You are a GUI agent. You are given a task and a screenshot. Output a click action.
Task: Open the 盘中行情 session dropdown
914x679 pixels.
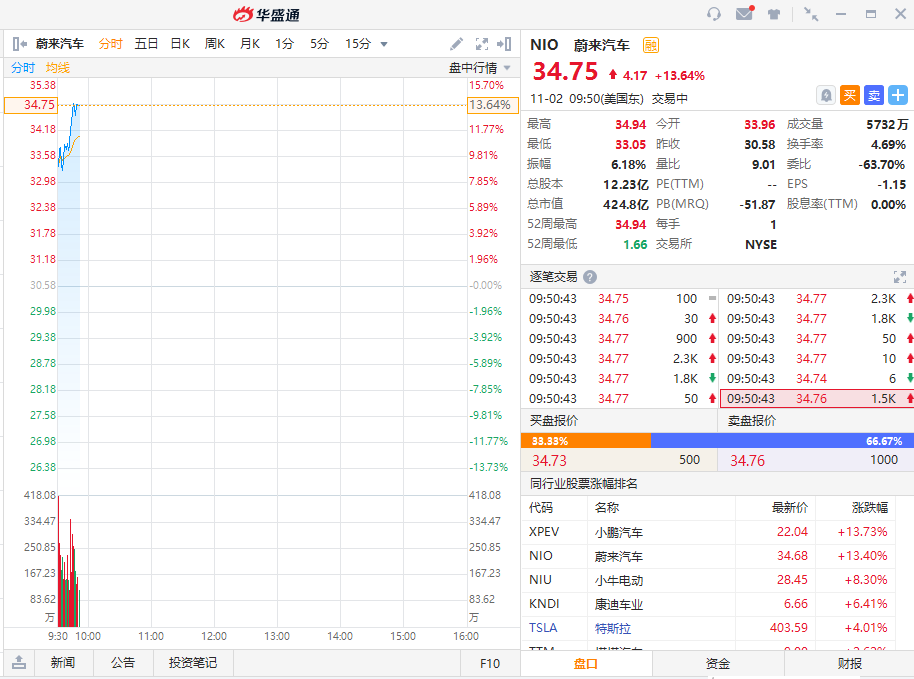480,68
